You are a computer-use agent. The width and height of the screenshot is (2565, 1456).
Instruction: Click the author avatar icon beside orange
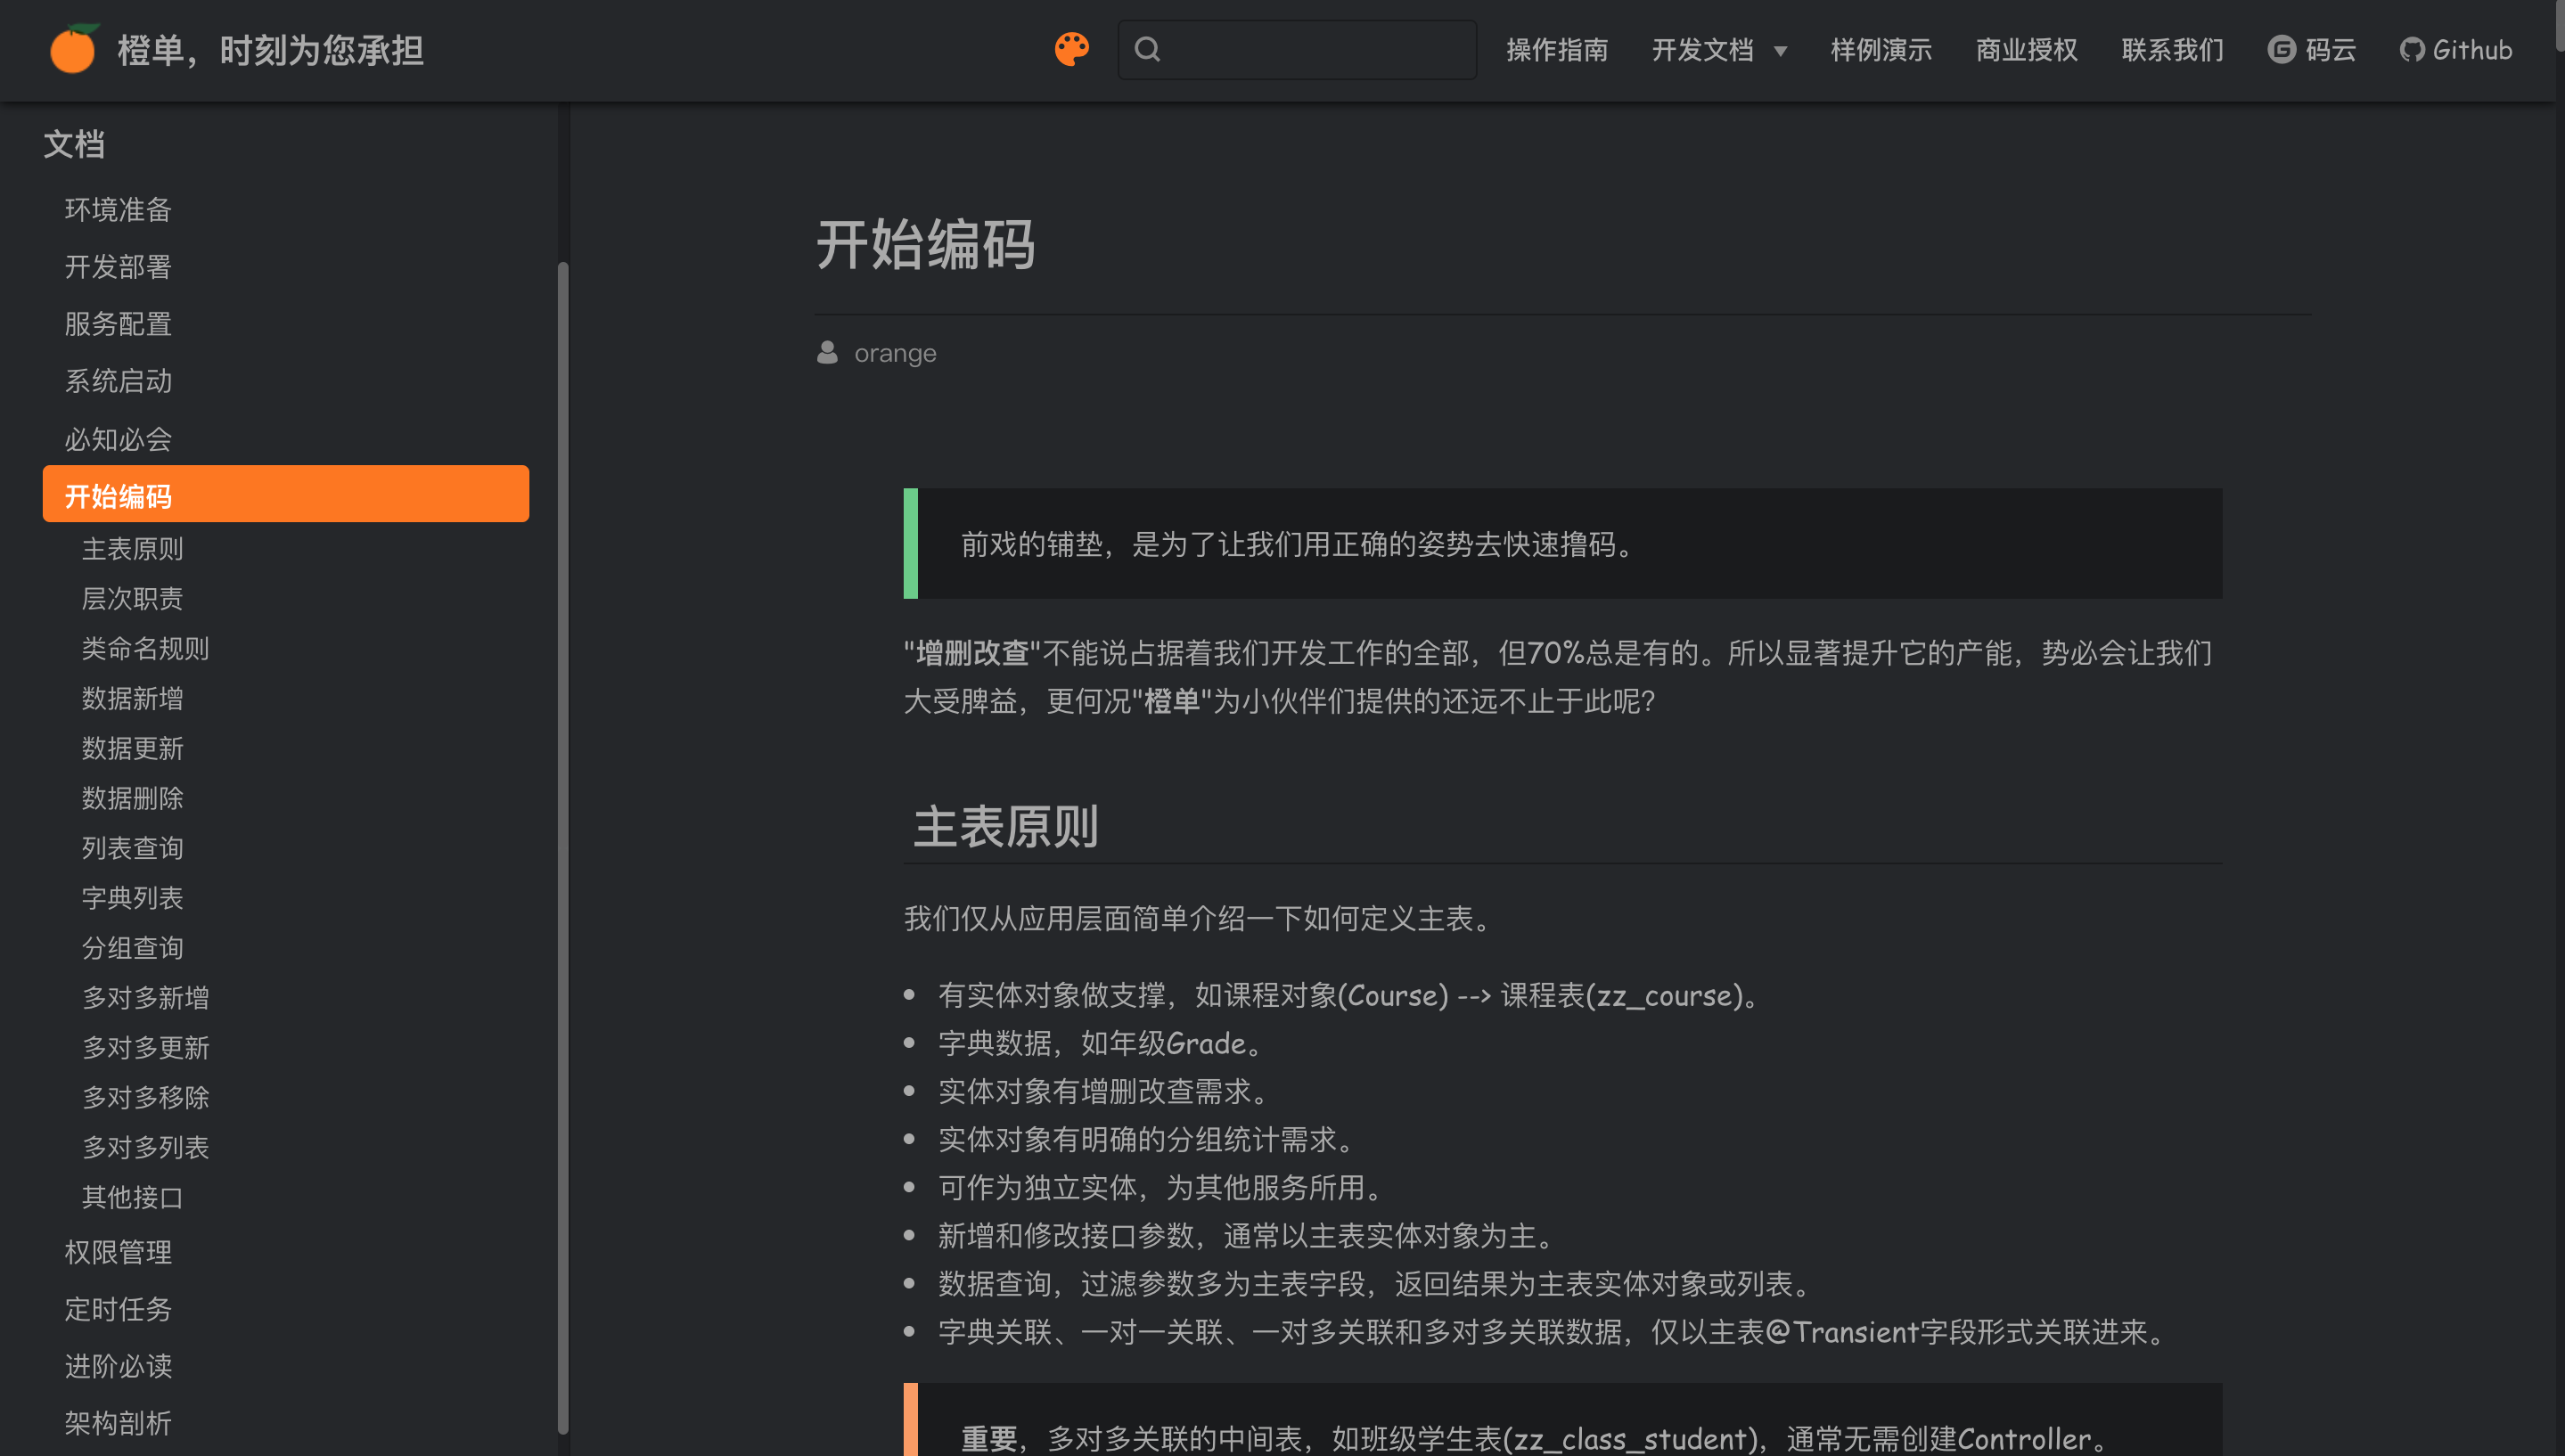[827, 352]
